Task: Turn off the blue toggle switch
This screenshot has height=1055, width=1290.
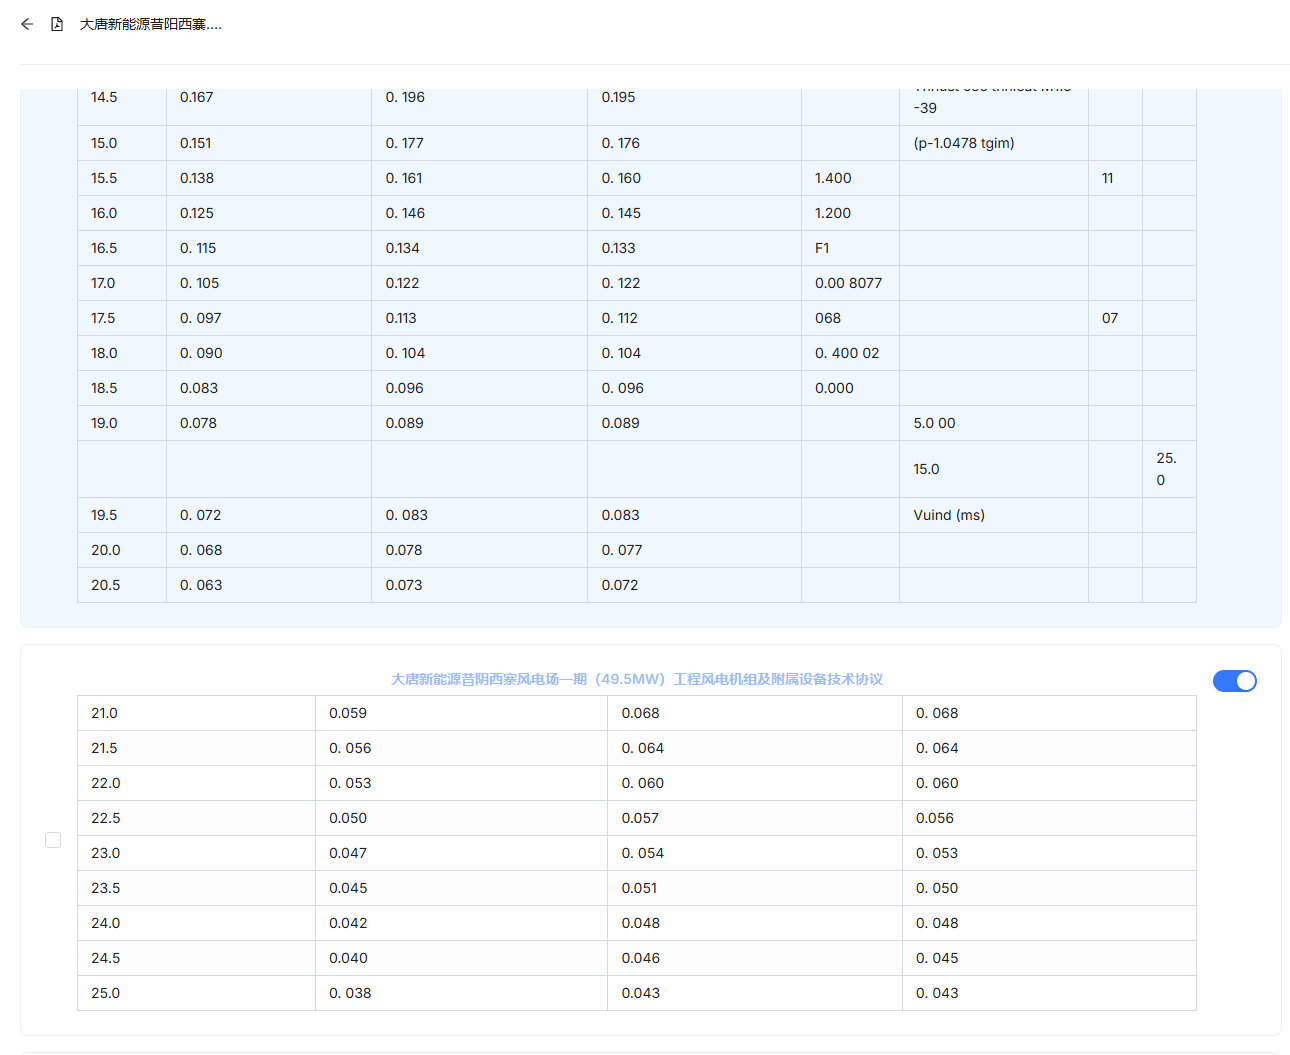Action: click(x=1234, y=681)
